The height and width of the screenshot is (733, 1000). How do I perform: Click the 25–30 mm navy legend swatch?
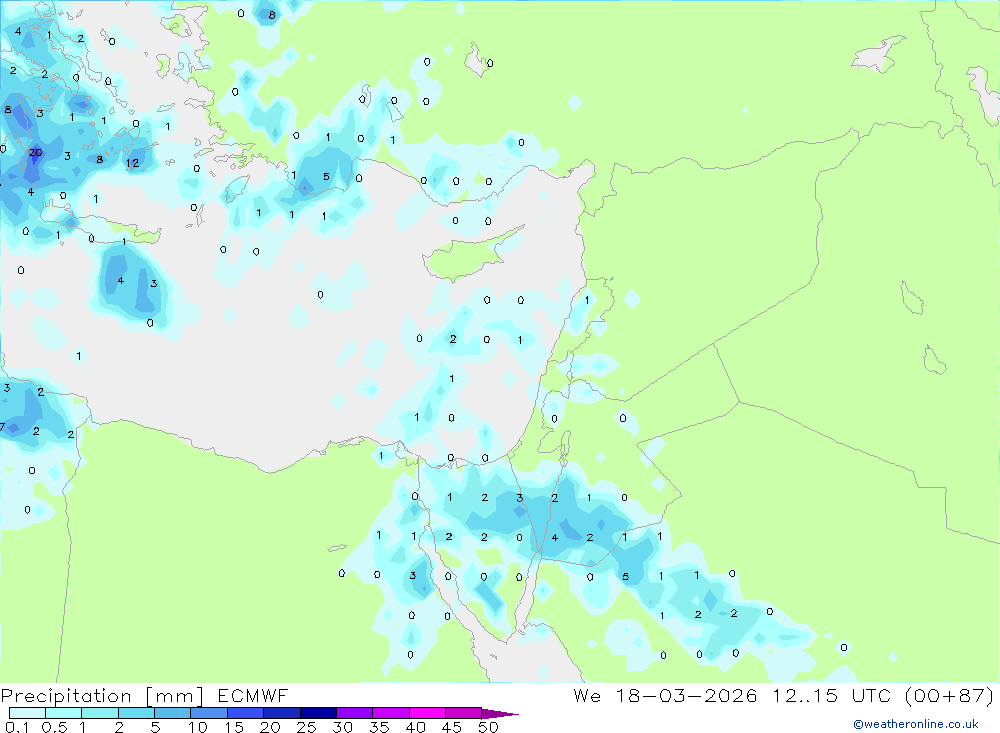click(318, 713)
